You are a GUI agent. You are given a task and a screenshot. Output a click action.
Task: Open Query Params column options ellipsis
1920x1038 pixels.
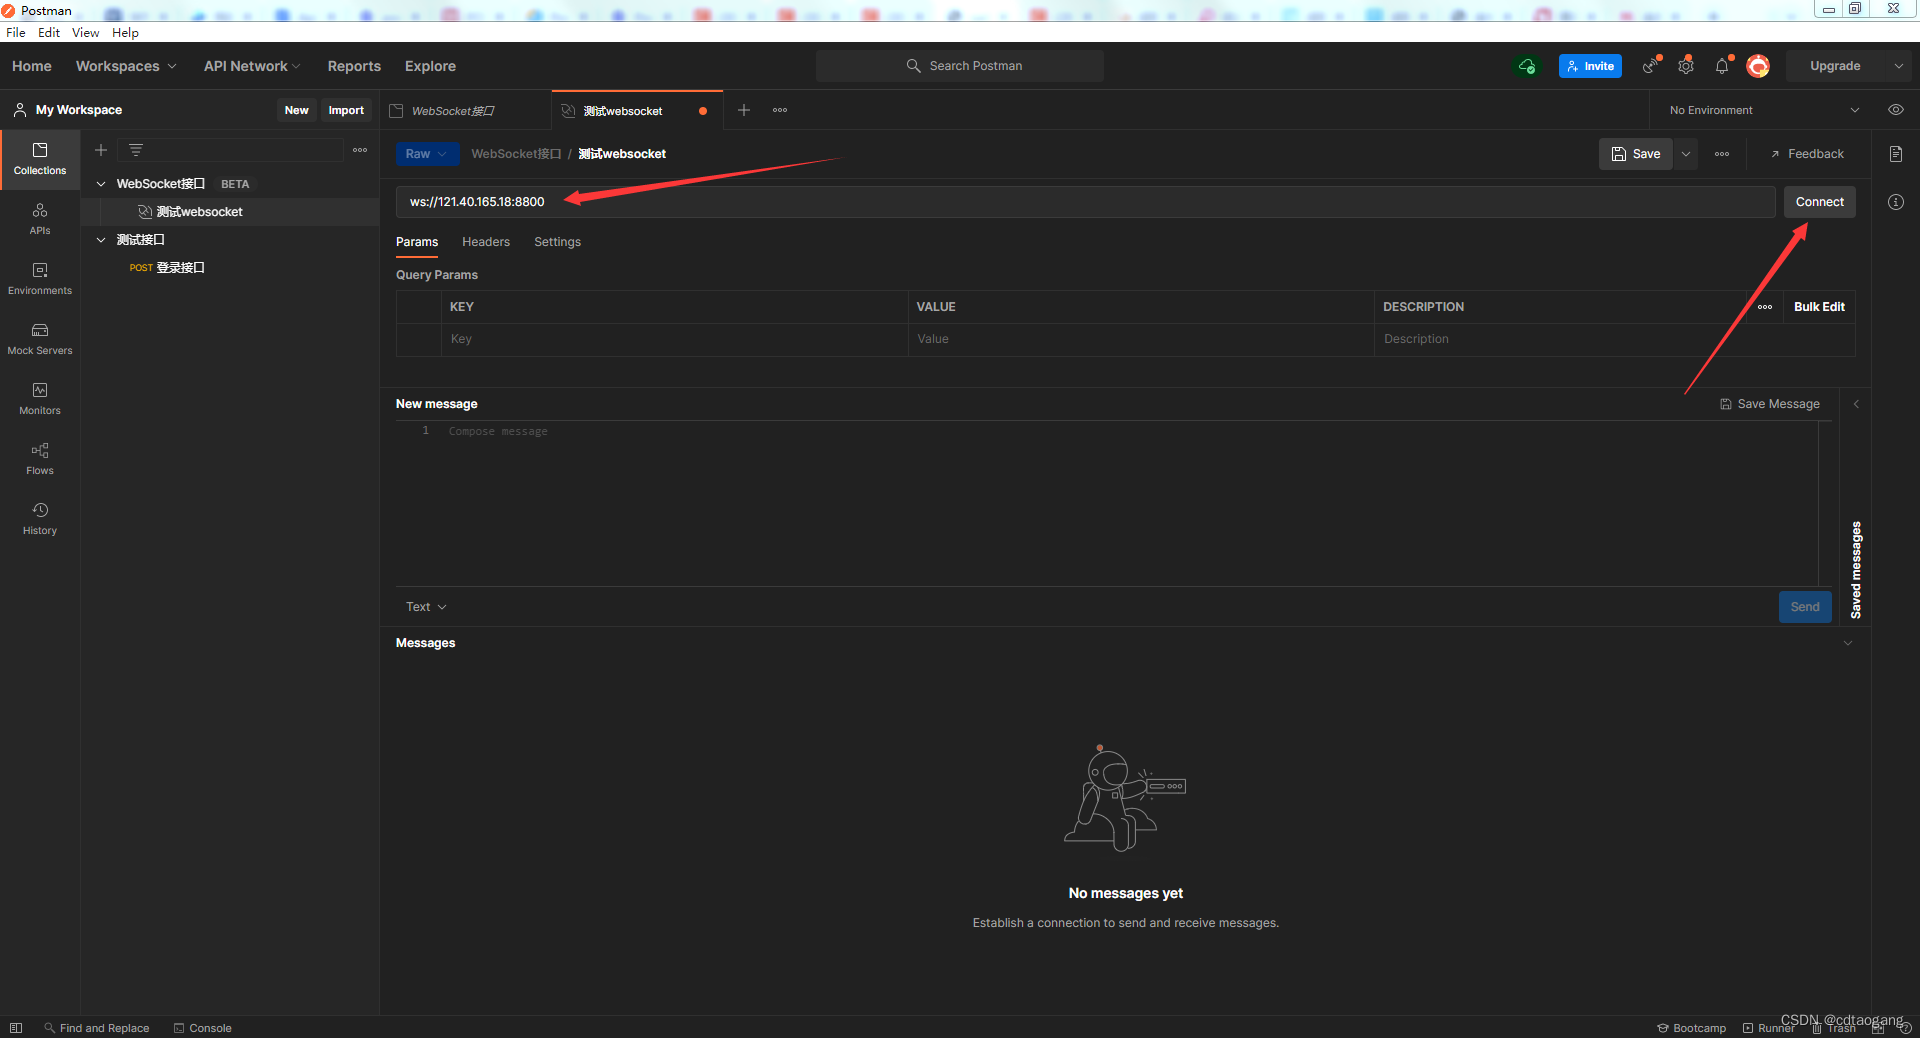click(1765, 307)
